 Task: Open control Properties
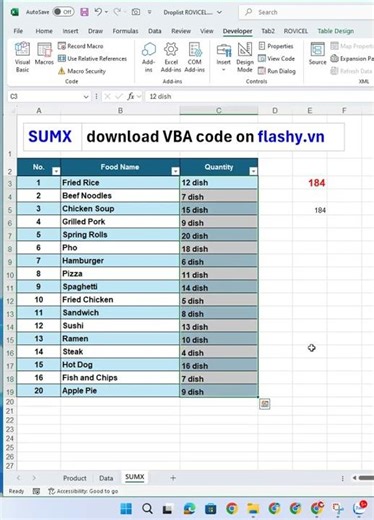pos(276,46)
